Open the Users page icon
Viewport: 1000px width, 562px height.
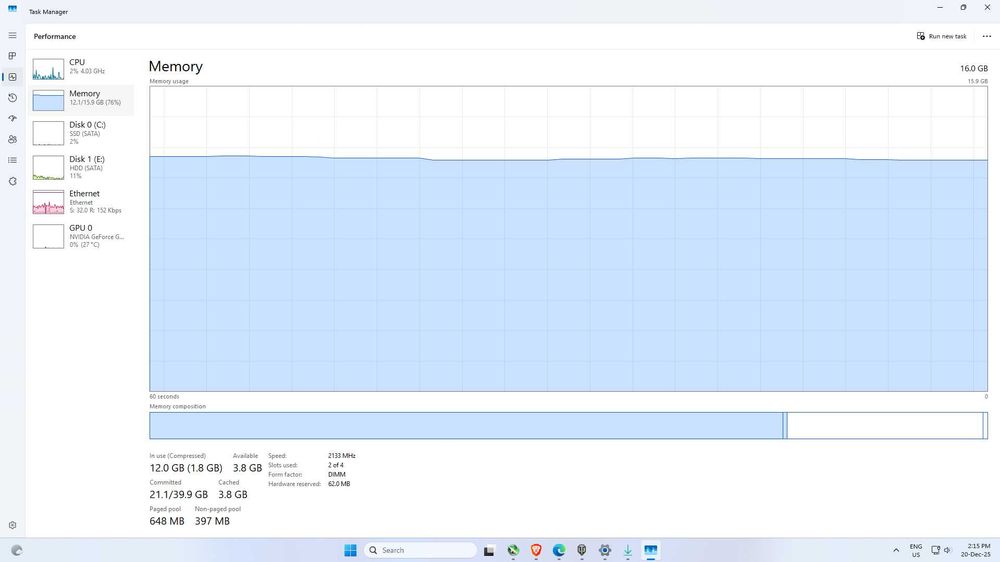[12, 139]
